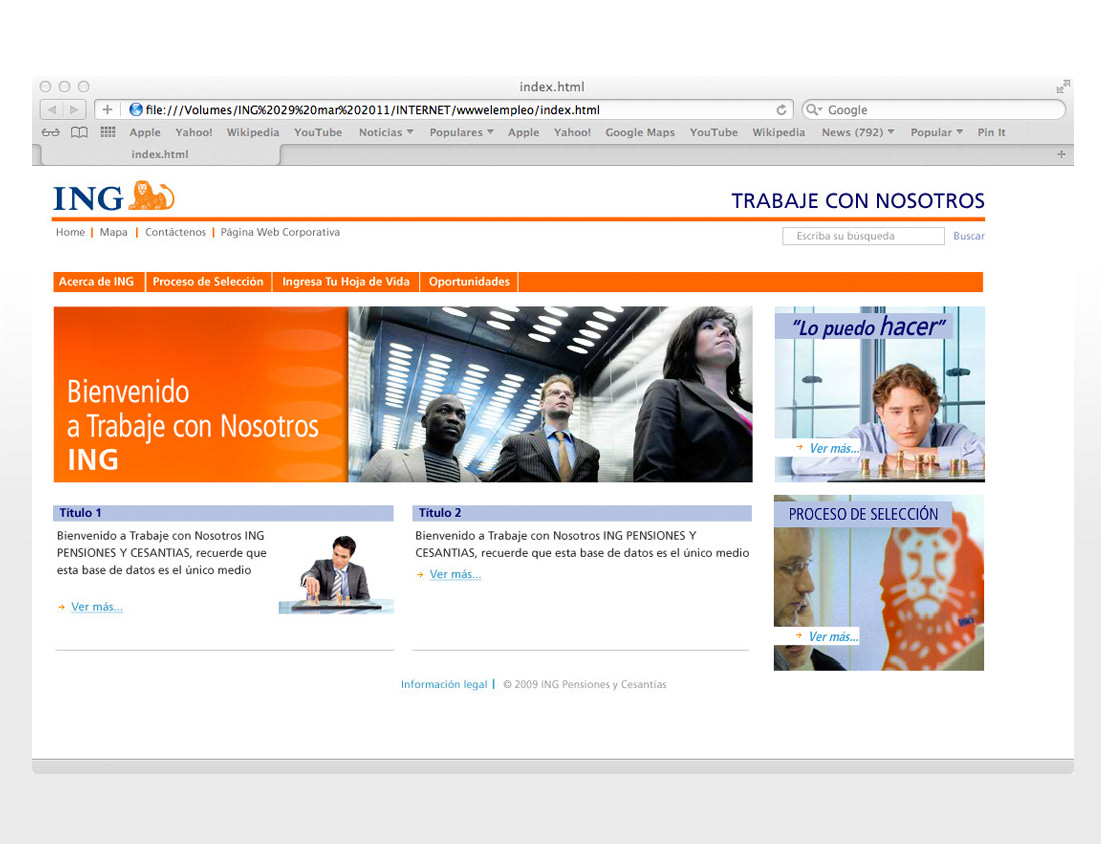
Task: Open the first Wikipedia bookmark
Action: [253, 132]
